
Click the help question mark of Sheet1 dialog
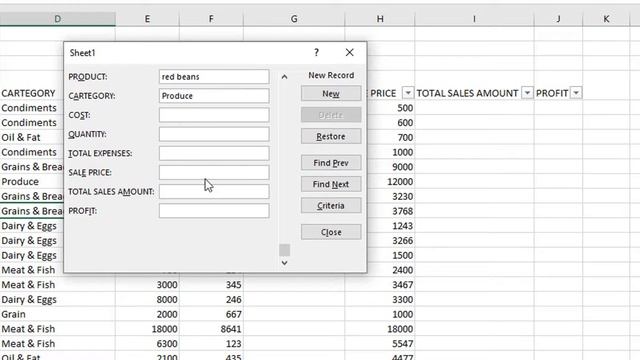(316, 52)
